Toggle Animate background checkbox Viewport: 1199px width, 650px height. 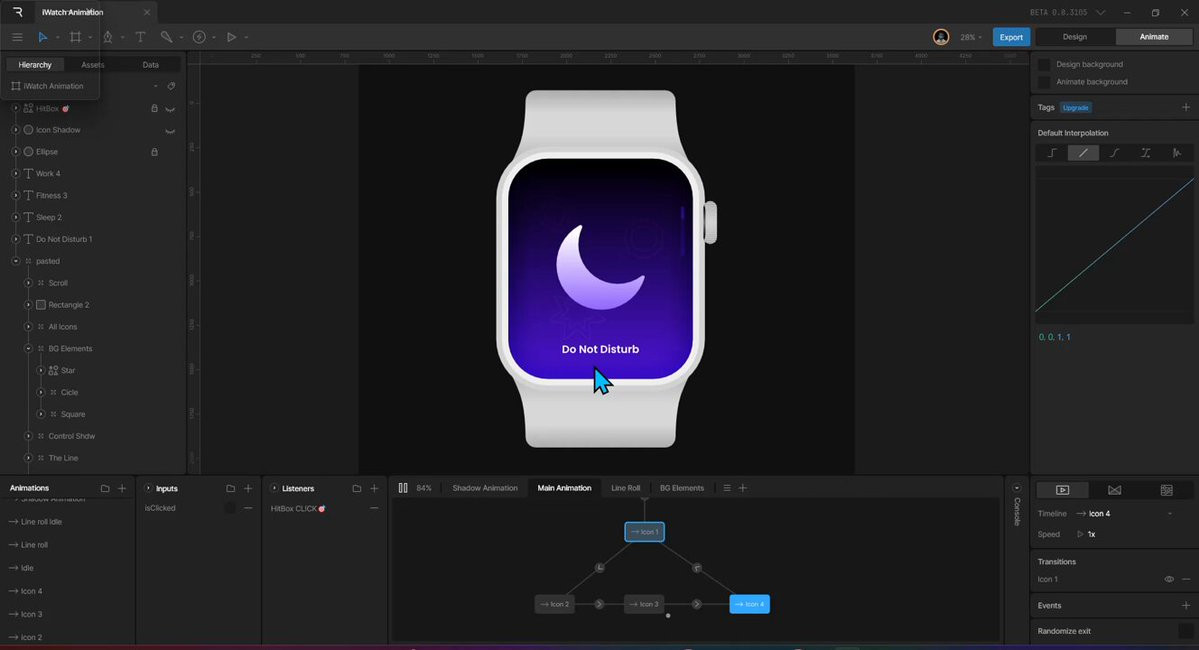[1044, 82]
